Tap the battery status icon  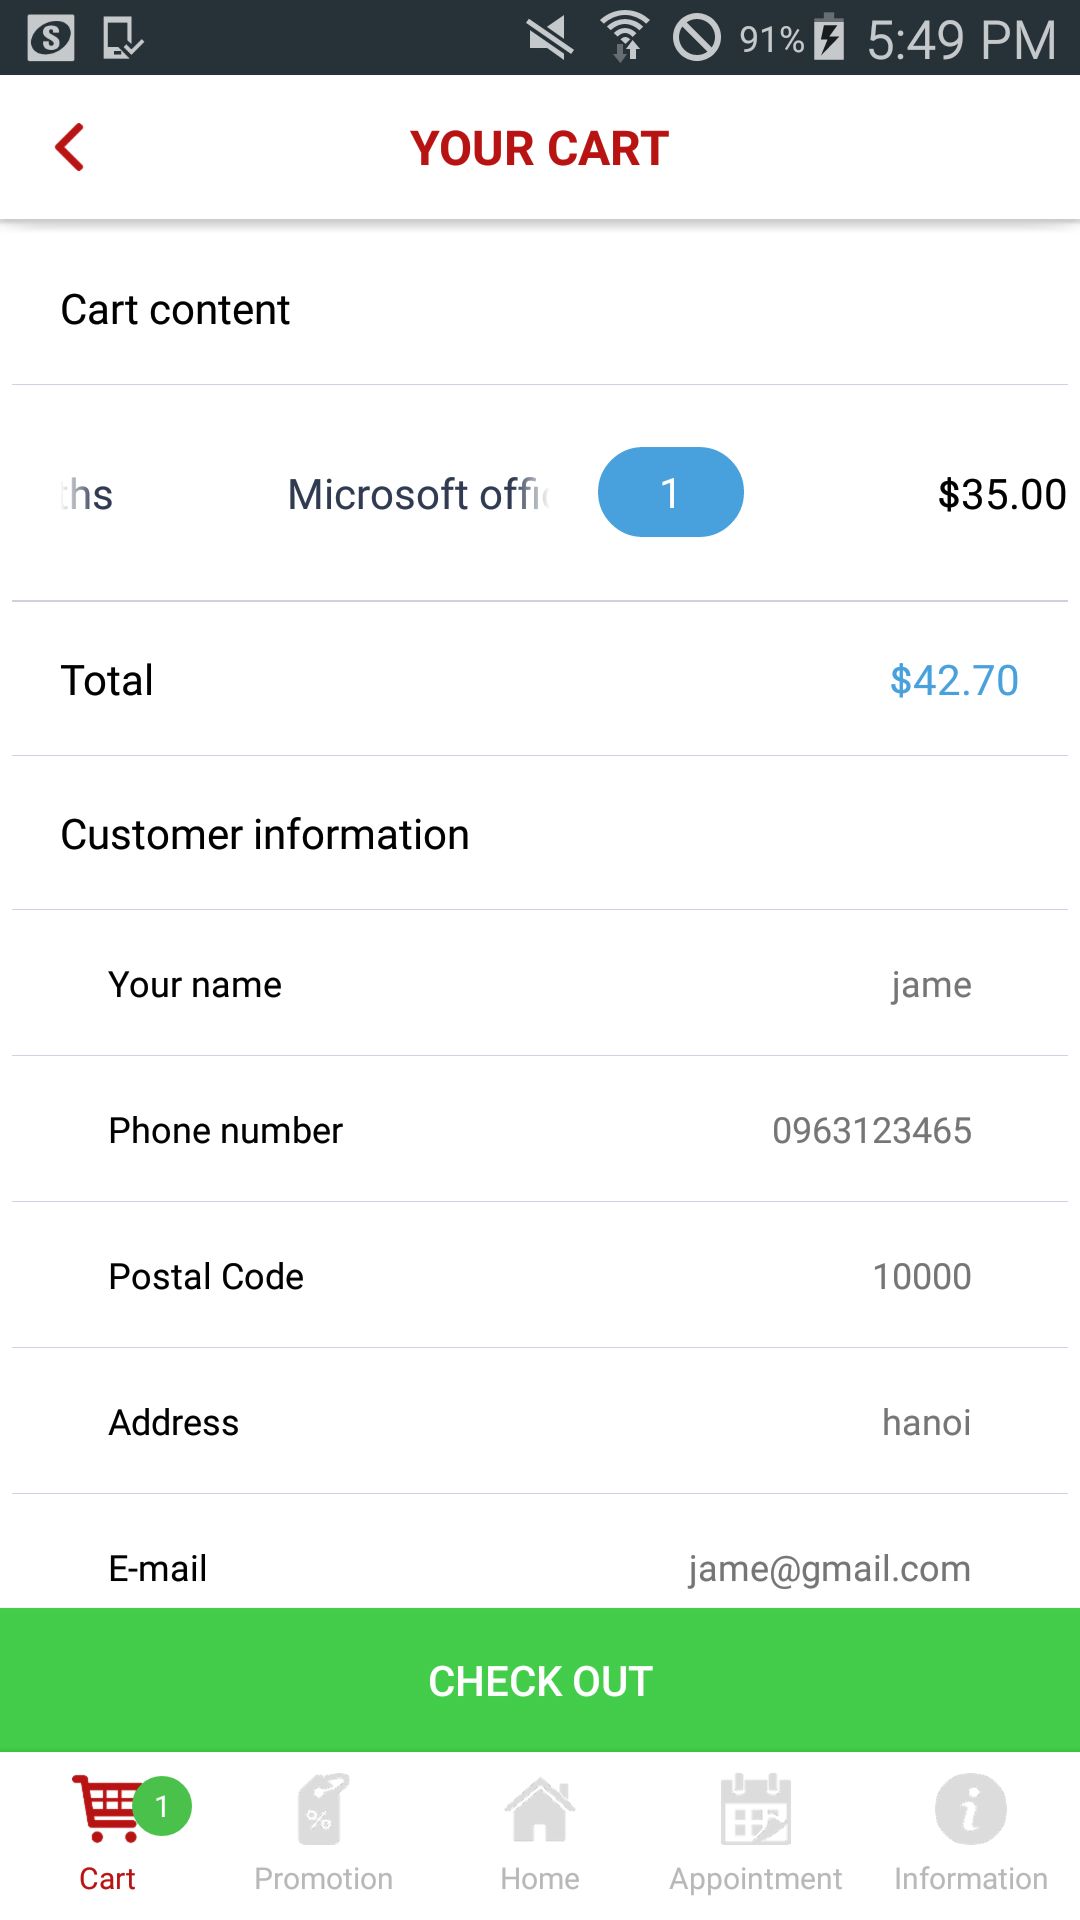(x=829, y=38)
